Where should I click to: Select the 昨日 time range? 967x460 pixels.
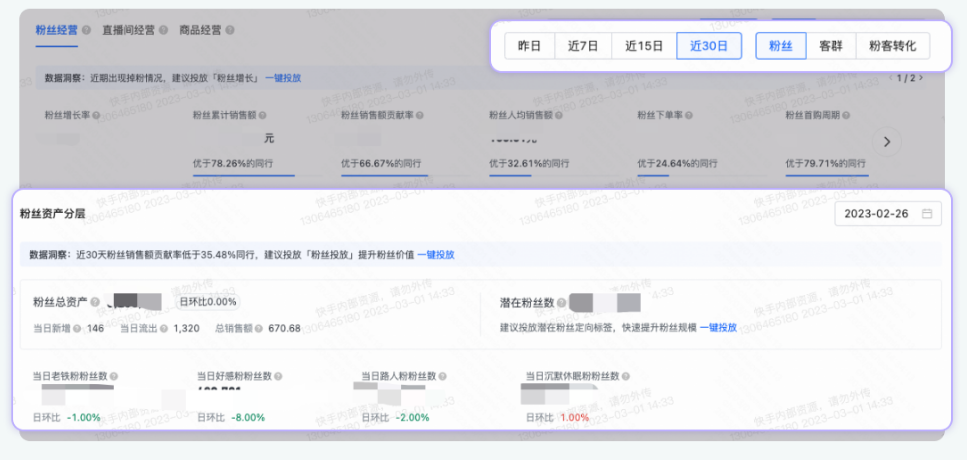pyautogui.click(x=529, y=46)
